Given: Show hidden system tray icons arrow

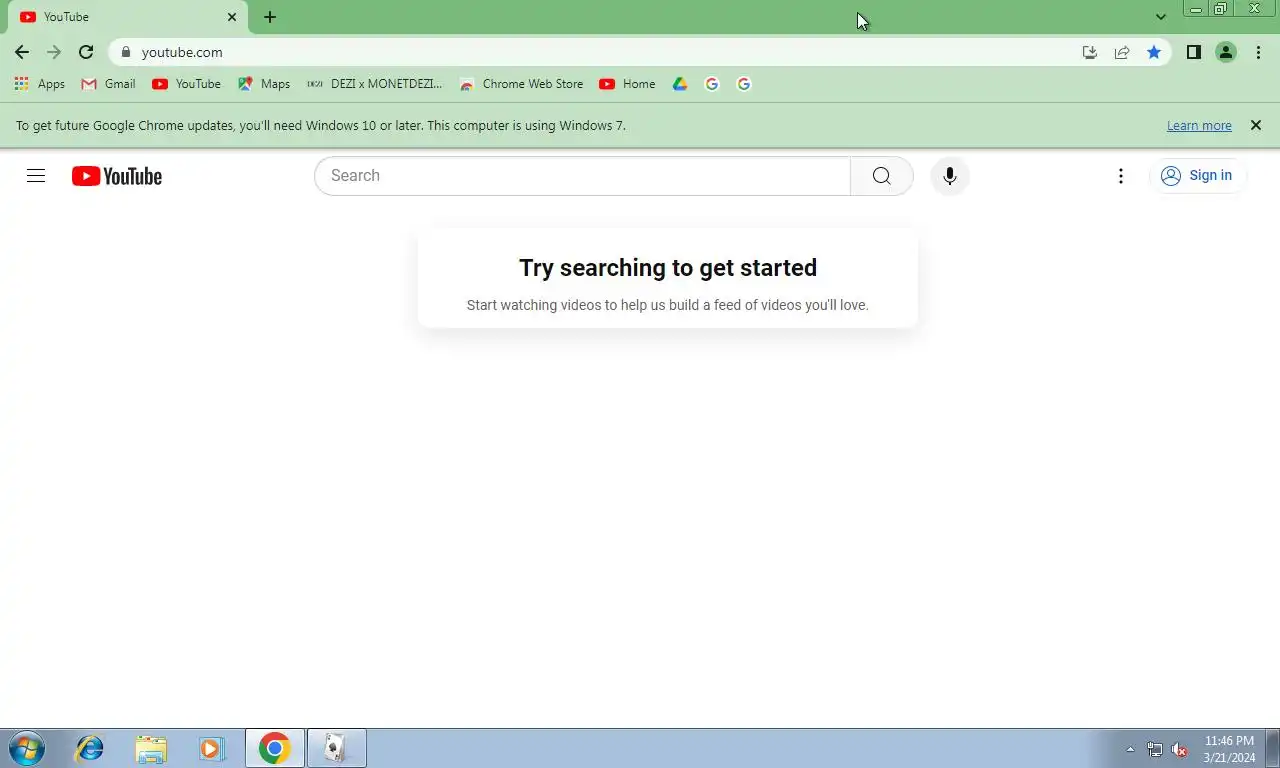Looking at the screenshot, I should click(x=1130, y=749).
